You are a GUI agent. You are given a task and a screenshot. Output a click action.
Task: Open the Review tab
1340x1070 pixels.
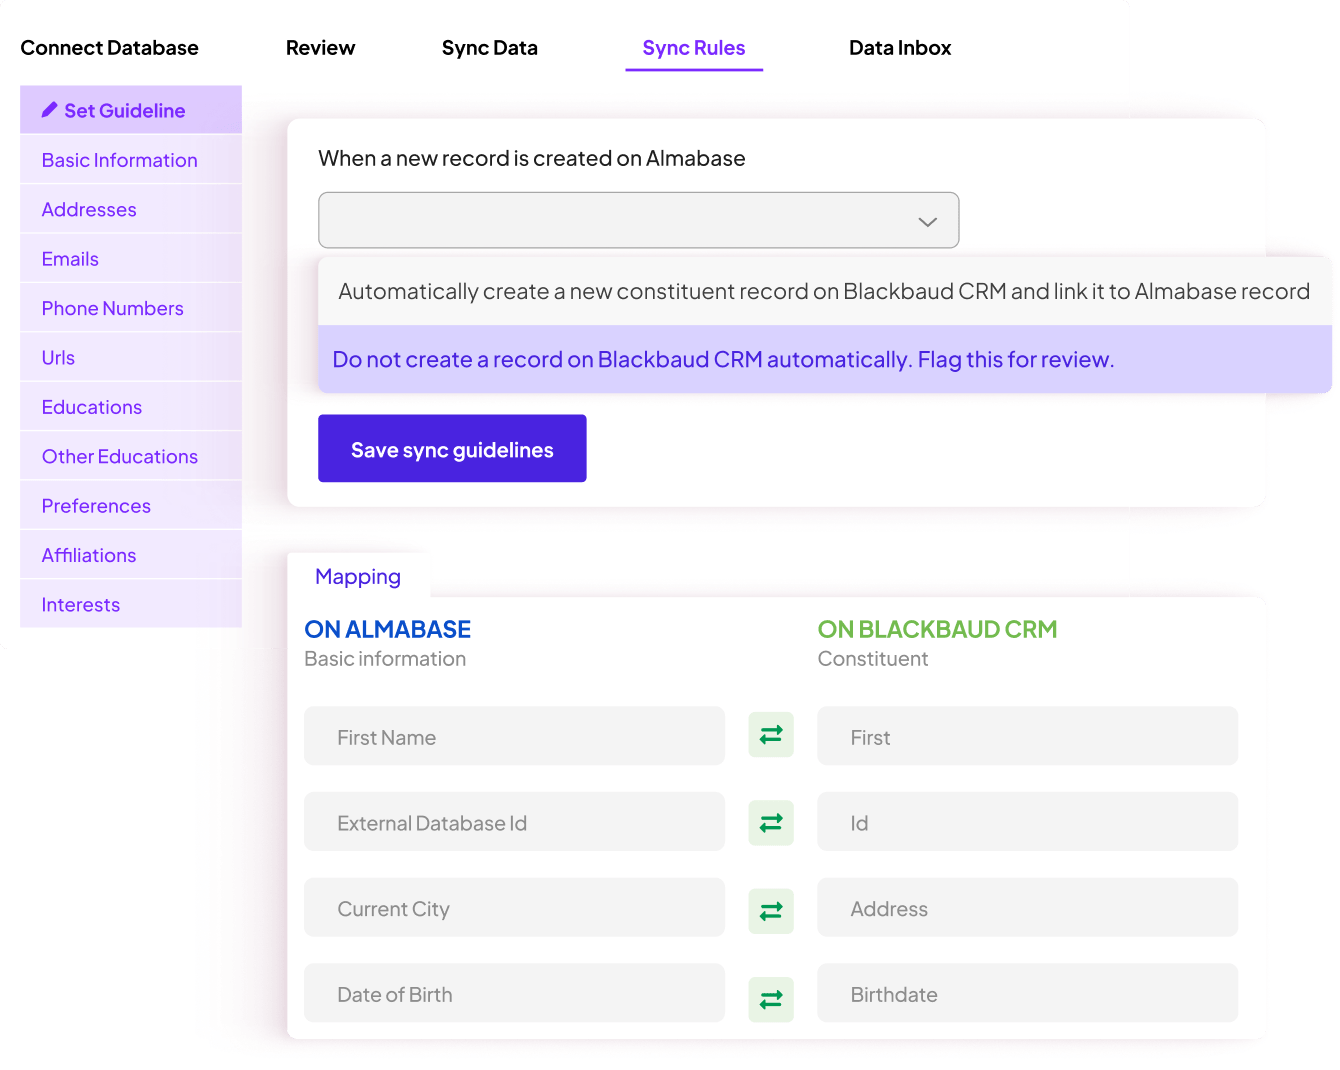320,48
